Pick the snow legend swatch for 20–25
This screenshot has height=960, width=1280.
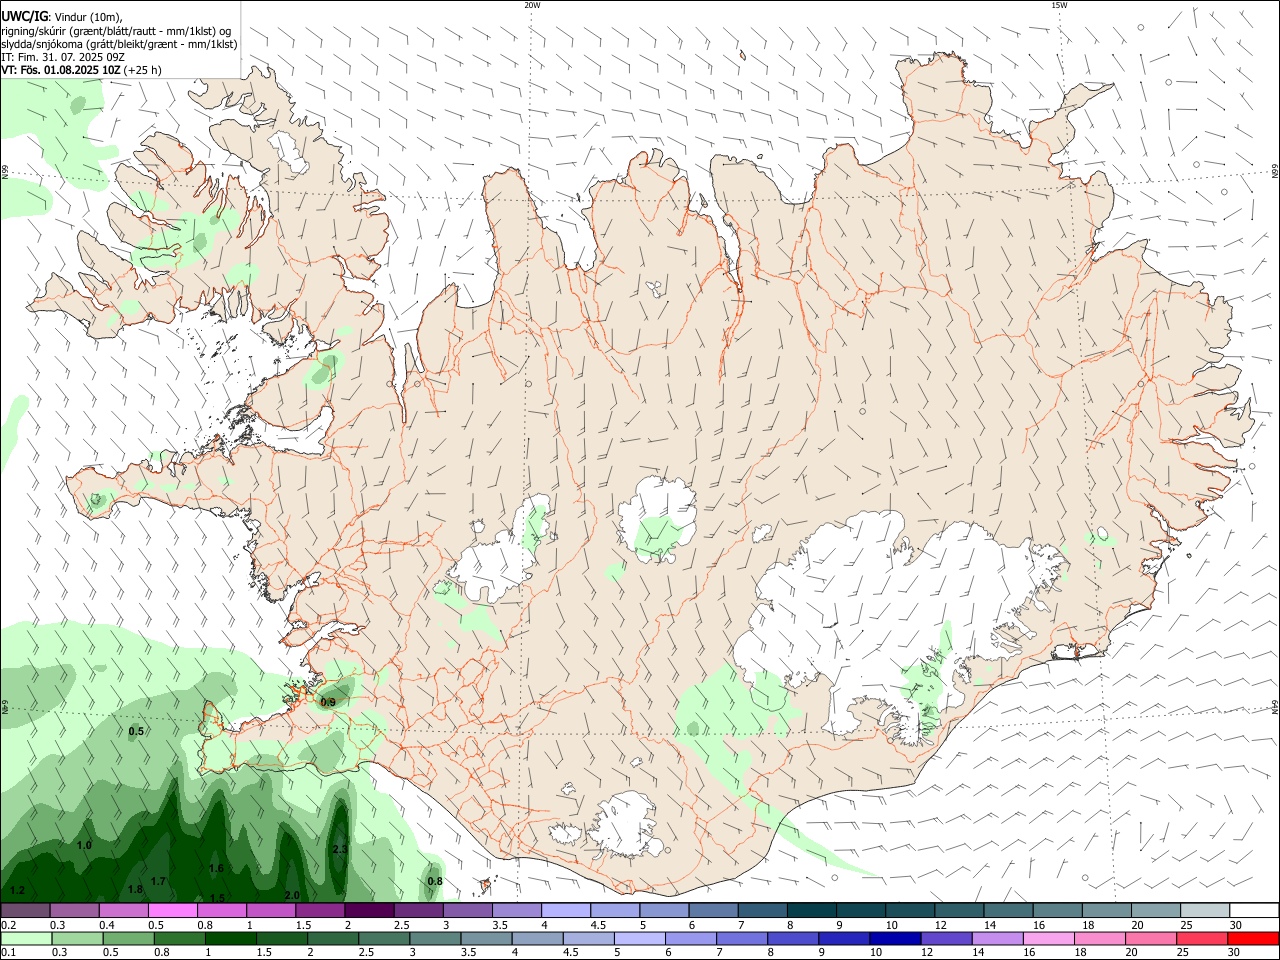pyautogui.click(x=1155, y=911)
